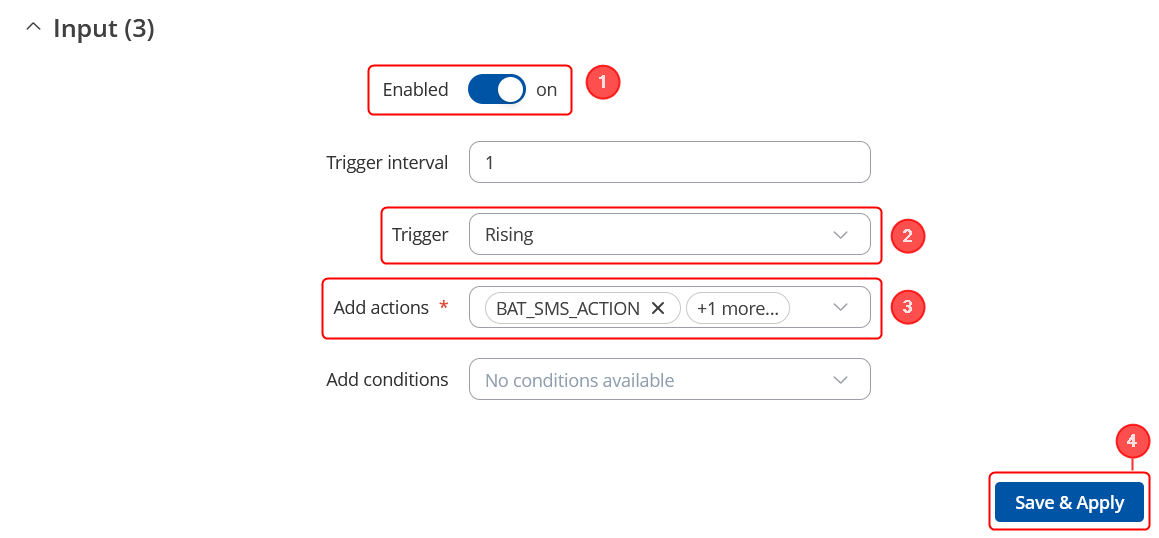
Task: Select the Input (3) section heading
Action: click(103, 28)
